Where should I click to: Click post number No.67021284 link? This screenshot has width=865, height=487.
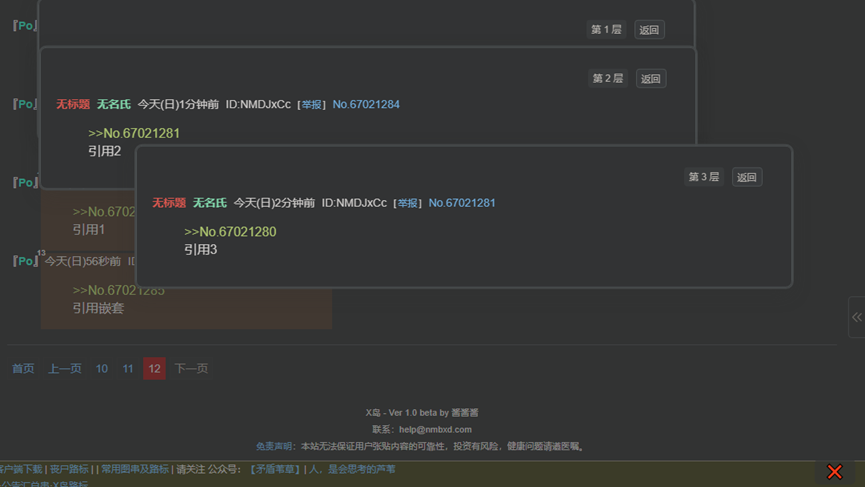(x=366, y=105)
